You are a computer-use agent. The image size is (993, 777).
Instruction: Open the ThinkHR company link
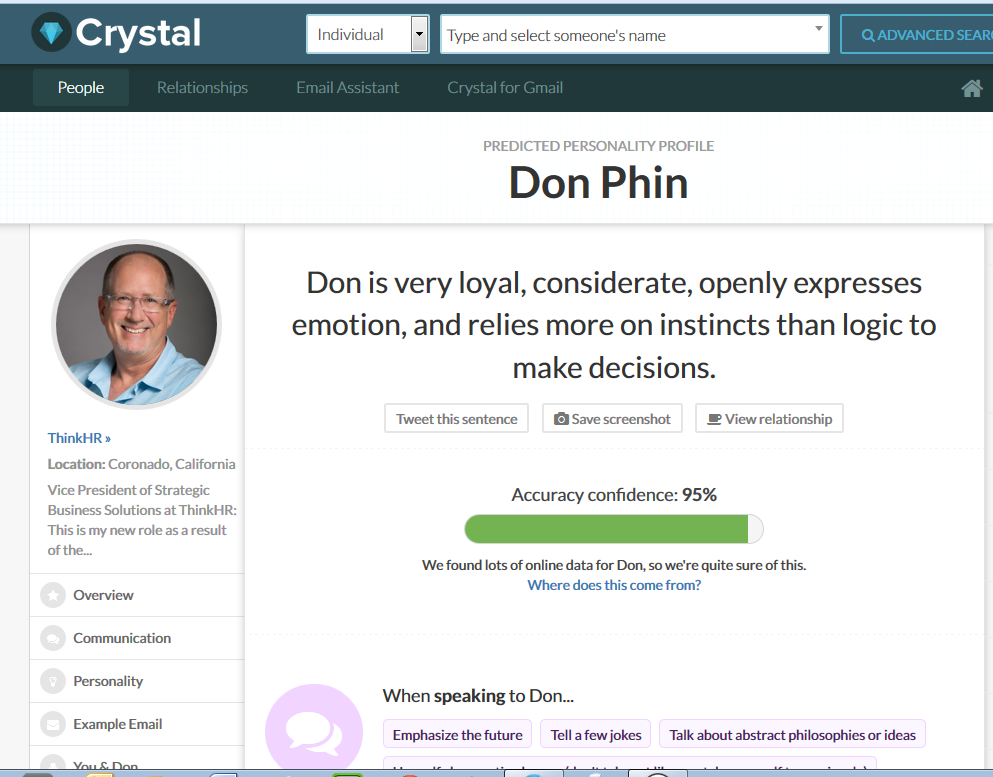79,438
